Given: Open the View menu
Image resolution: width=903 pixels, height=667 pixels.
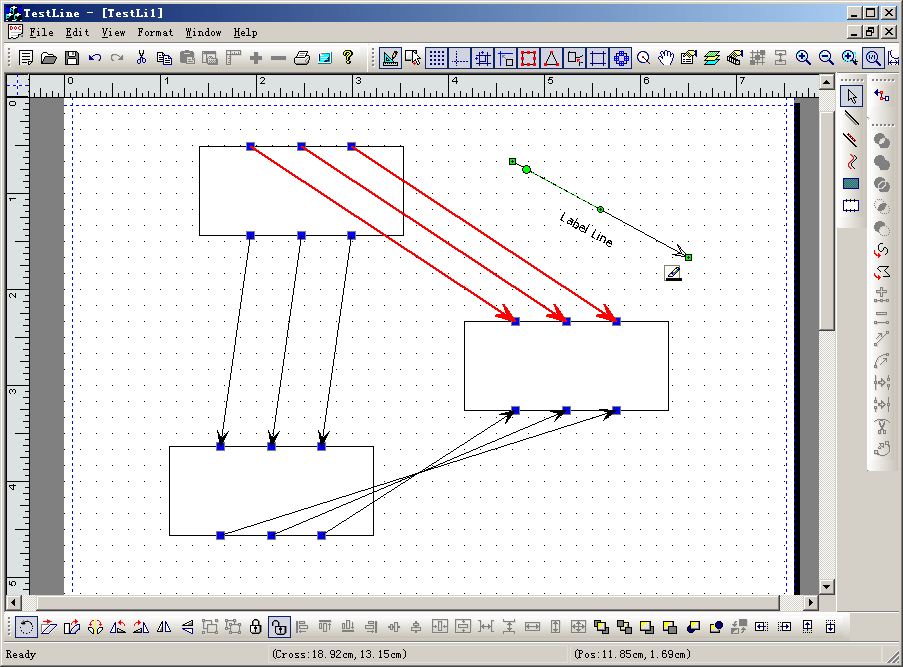Looking at the screenshot, I should point(113,32).
